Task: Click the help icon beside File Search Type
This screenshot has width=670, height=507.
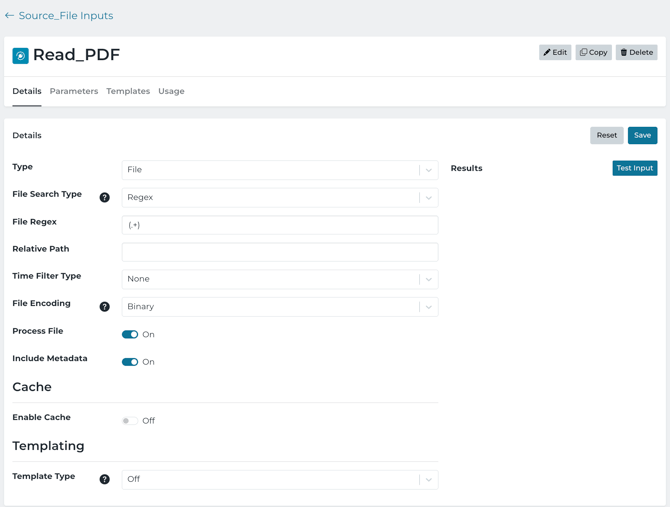Action: pyautogui.click(x=105, y=197)
